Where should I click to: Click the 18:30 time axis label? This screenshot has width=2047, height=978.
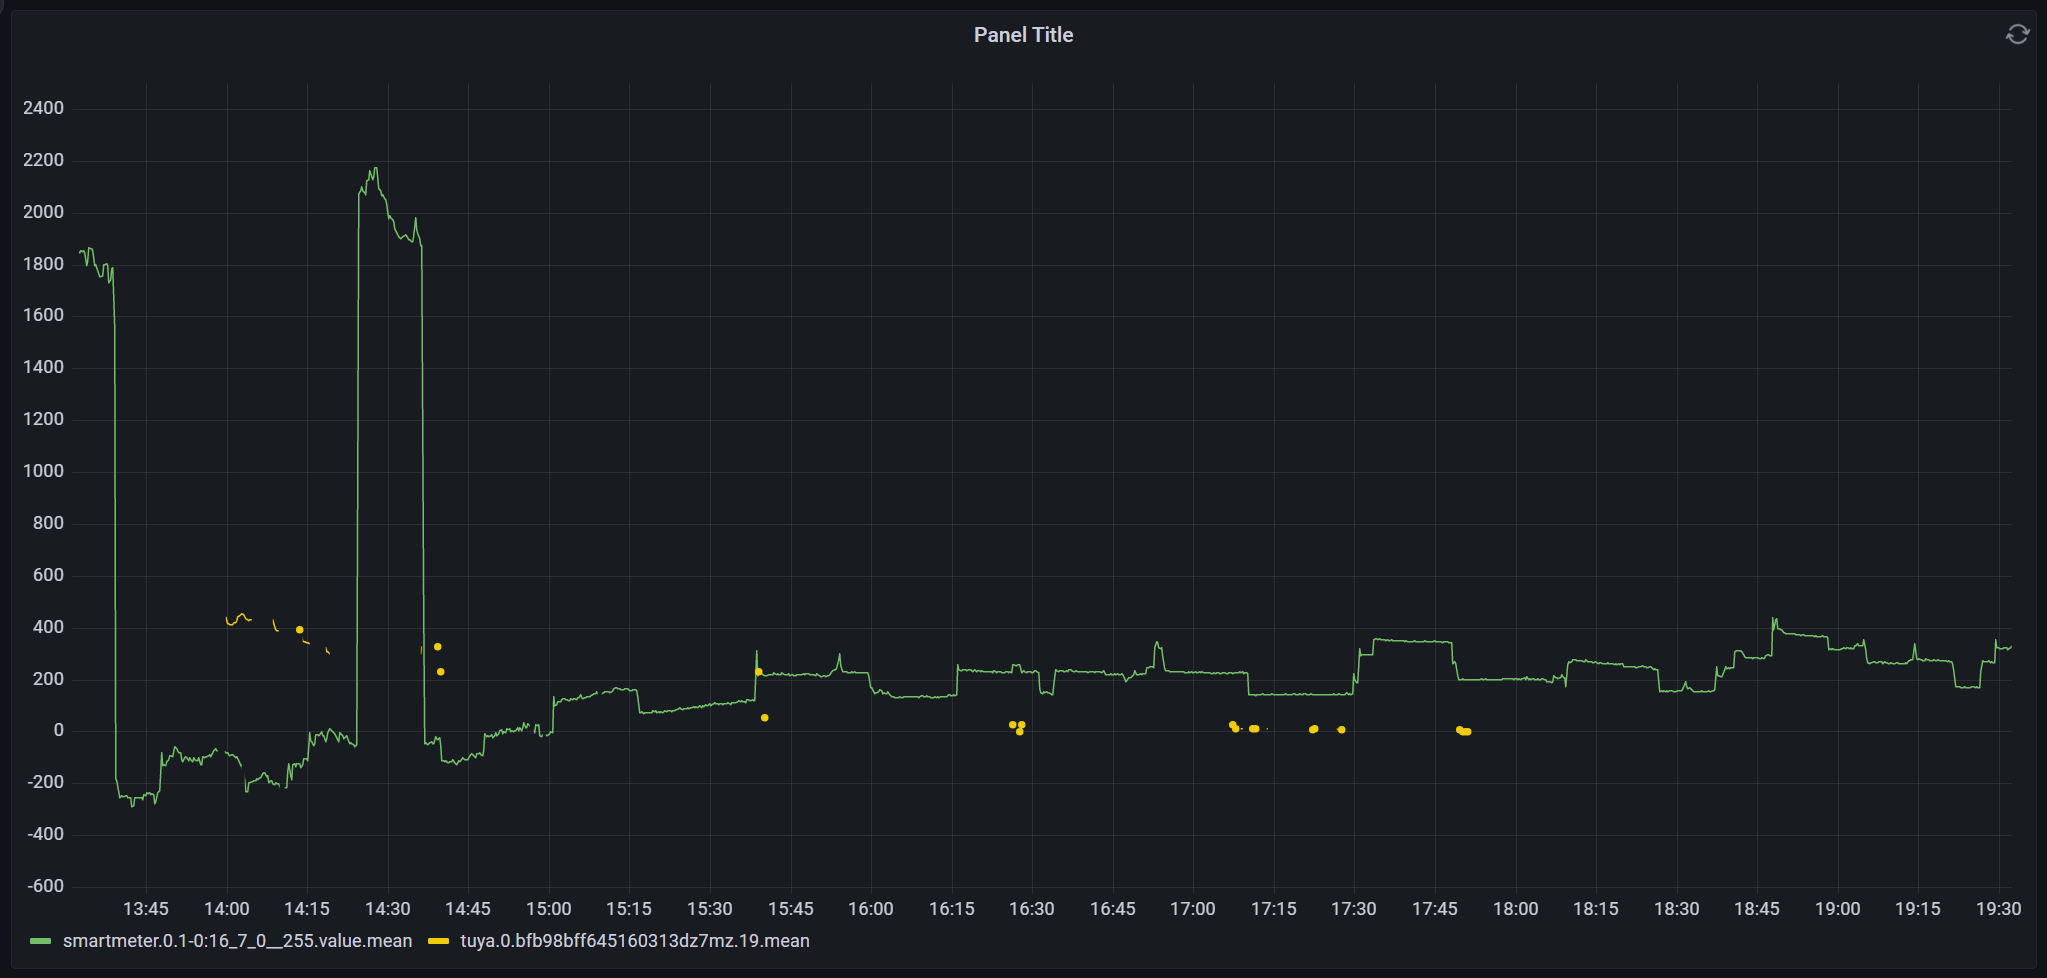pyautogui.click(x=1677, y=909)
